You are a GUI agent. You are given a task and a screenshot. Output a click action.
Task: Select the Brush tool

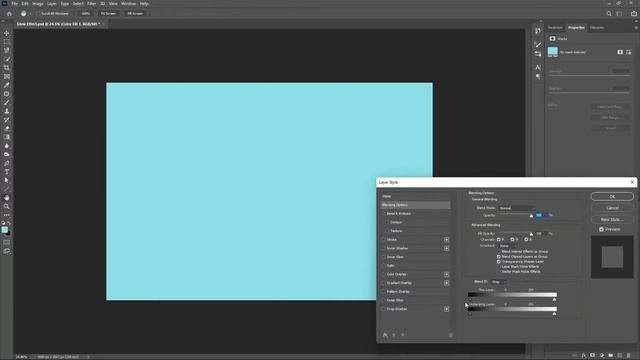point(7,102)
